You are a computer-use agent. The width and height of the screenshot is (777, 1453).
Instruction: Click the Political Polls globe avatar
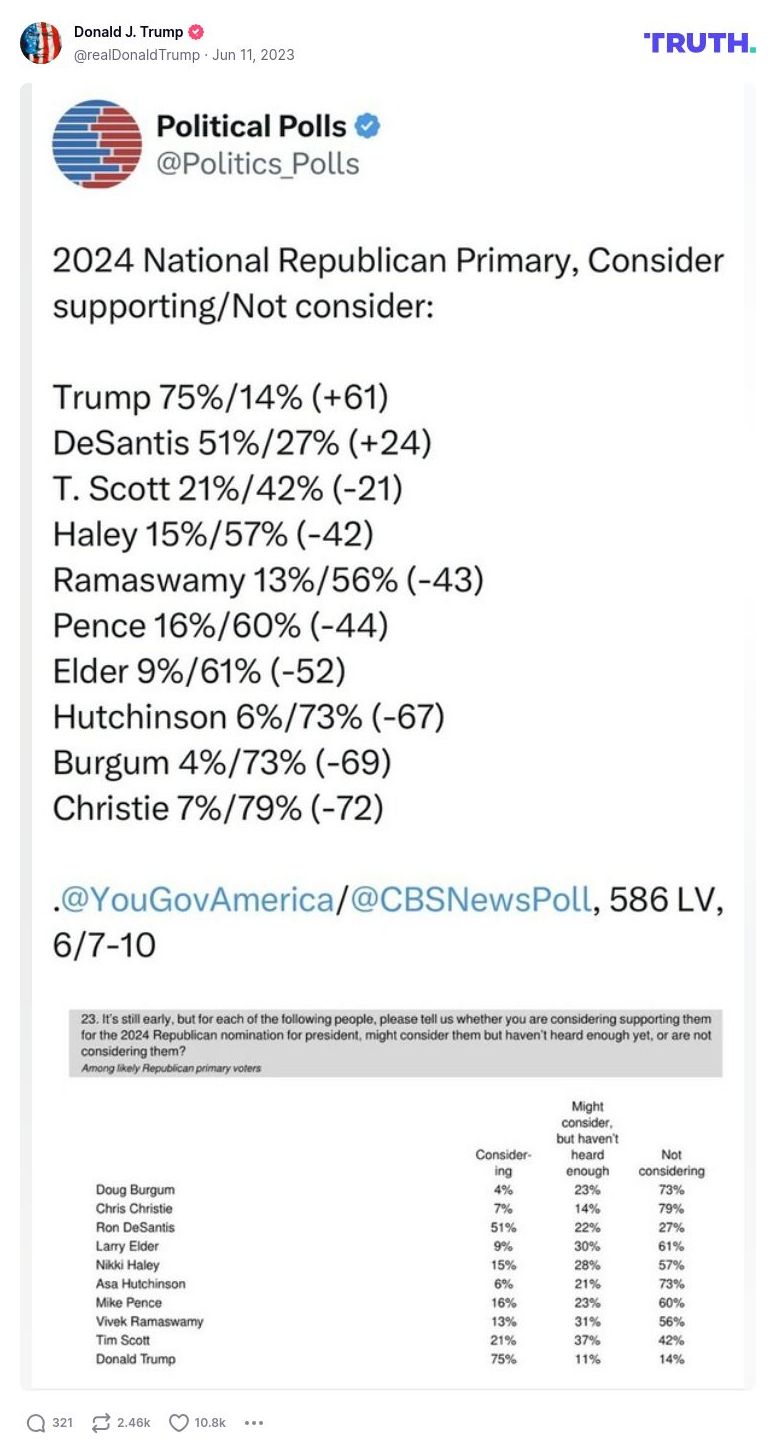point(97,144)
